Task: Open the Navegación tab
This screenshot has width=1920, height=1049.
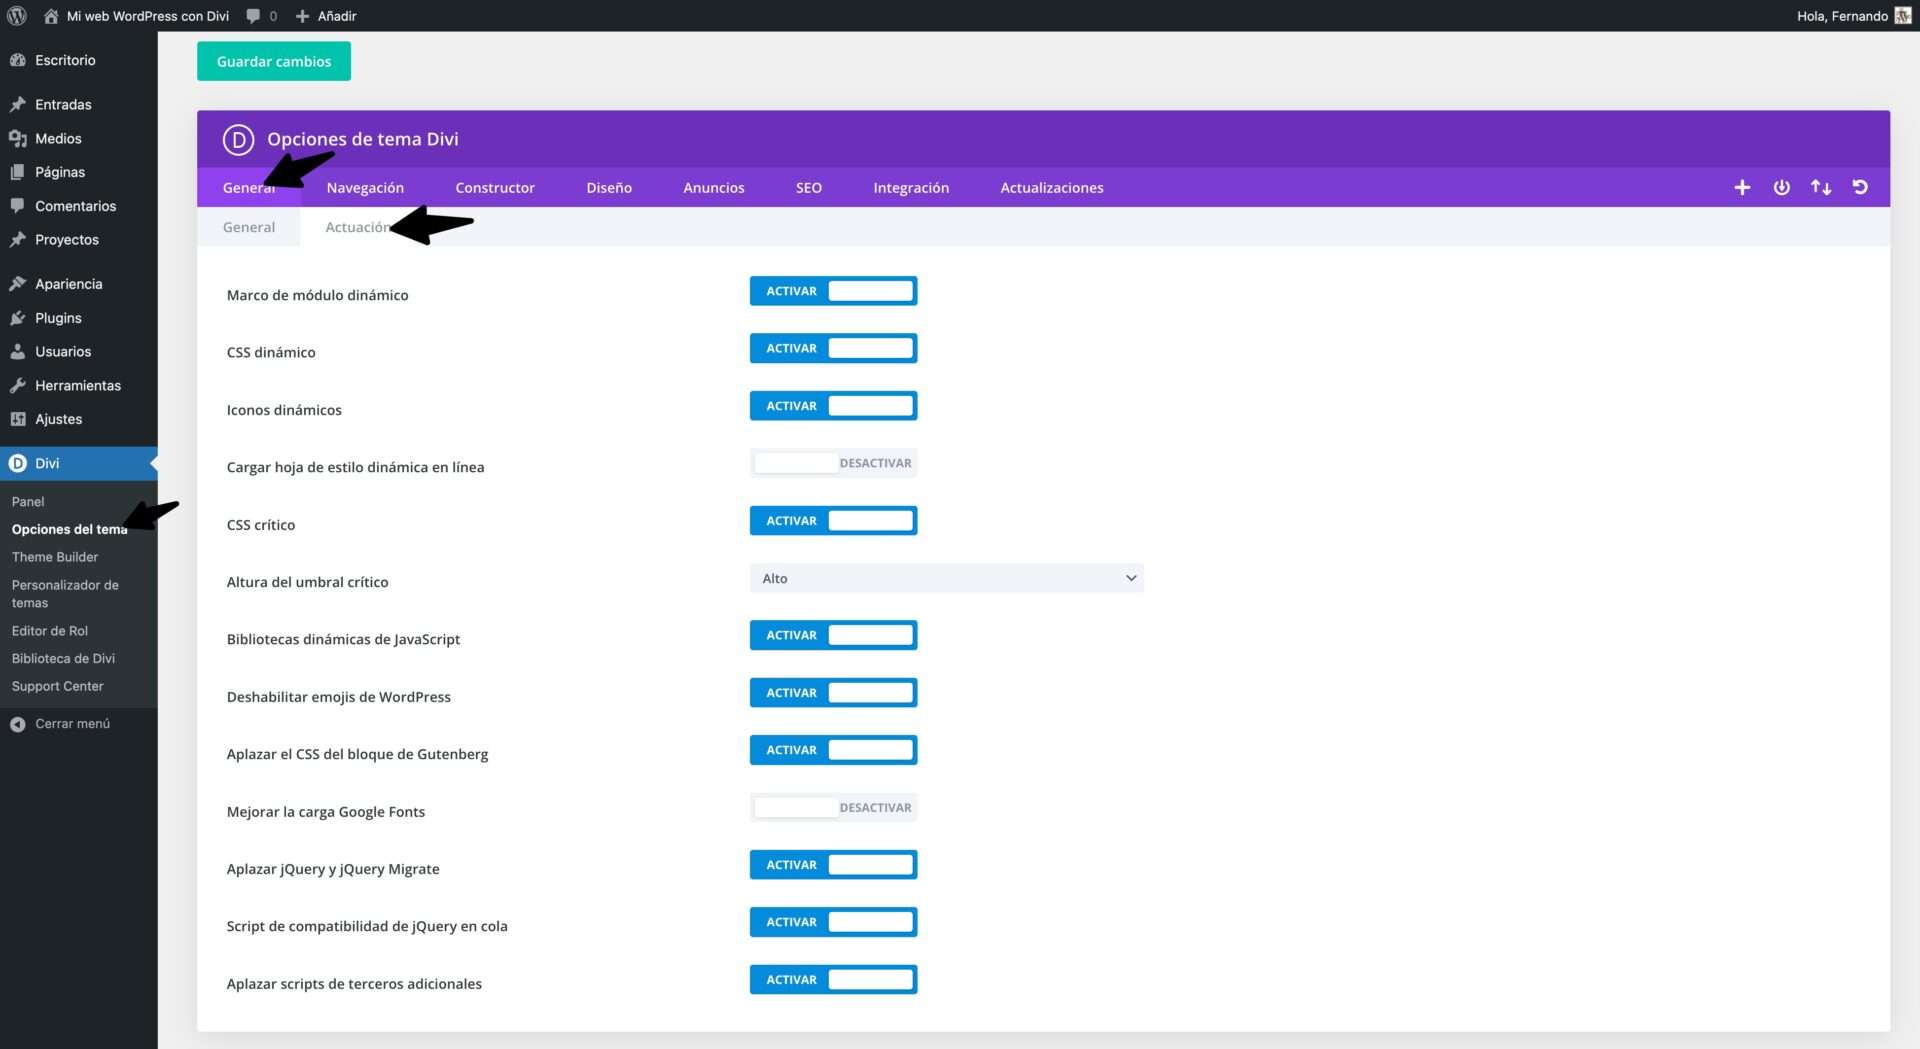Action: tap(365, 187)
